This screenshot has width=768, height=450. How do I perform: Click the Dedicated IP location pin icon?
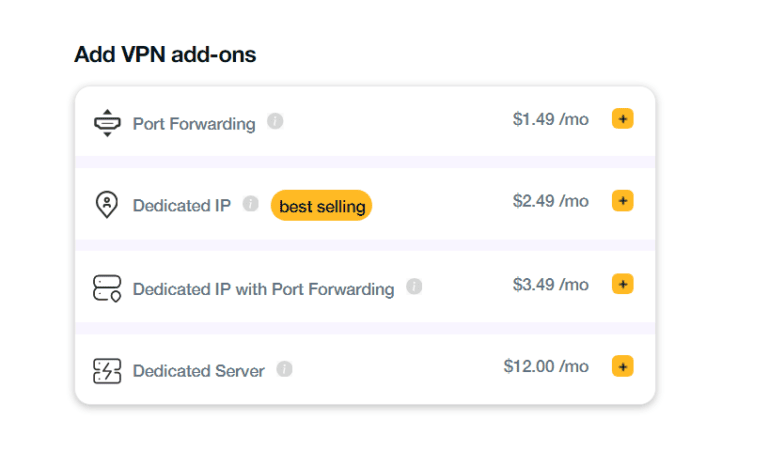click(x=106, y=205)
